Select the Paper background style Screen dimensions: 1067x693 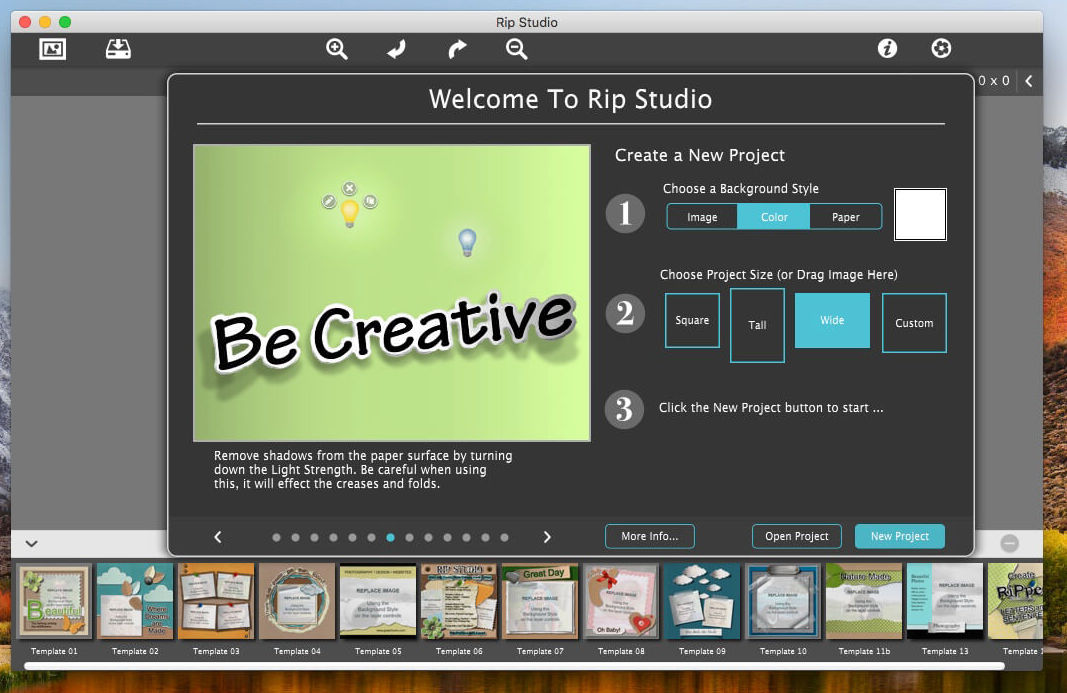tap(845, 217)
